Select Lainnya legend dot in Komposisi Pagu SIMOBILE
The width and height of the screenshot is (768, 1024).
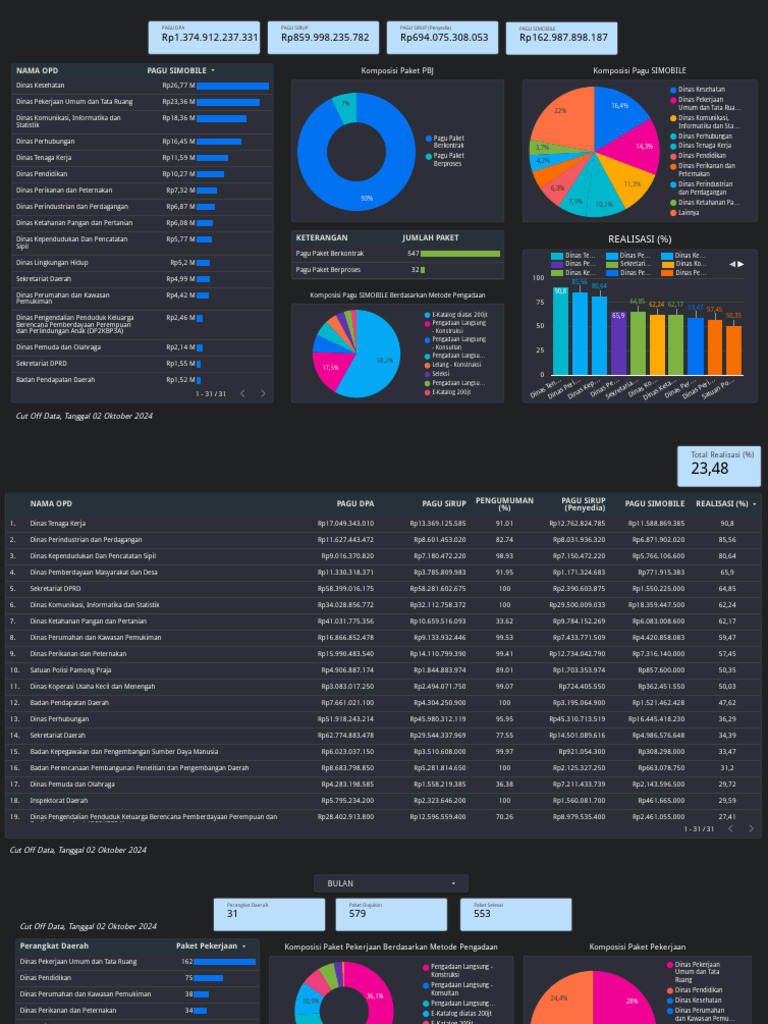pyautogui.click(x=673, y=213)
